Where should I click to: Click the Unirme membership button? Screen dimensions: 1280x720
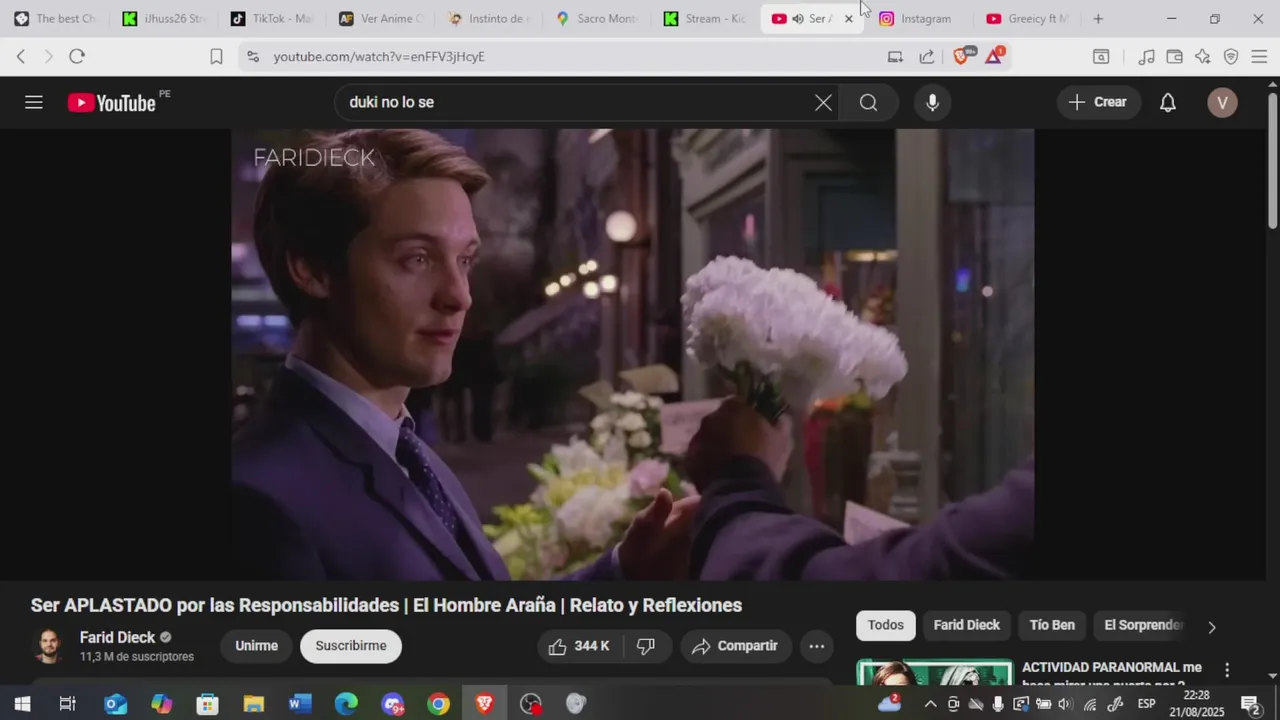pyautogui.click(x=256, y=646)
